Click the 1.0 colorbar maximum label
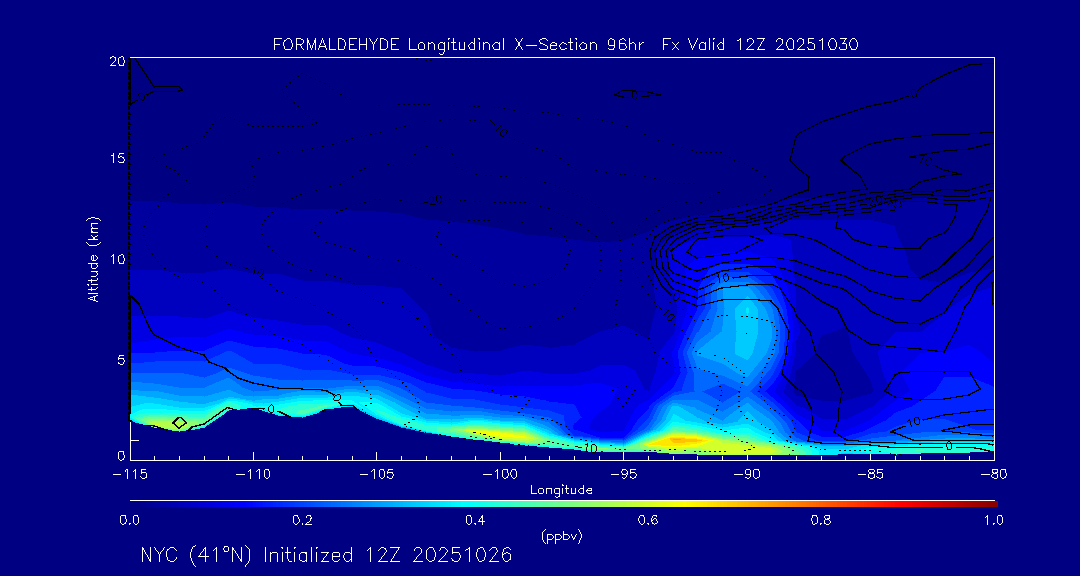 (994, 520)
